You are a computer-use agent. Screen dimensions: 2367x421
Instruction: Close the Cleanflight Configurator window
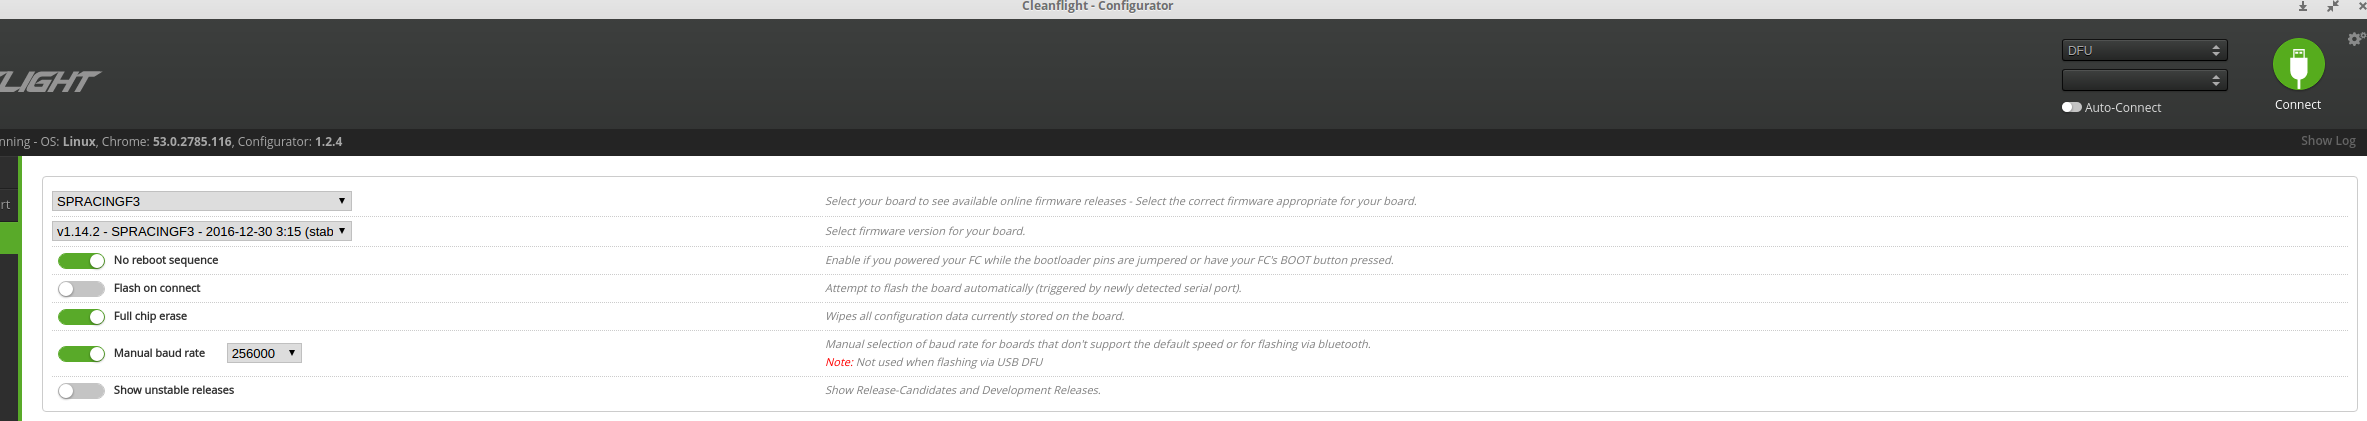coord(2361,7)
